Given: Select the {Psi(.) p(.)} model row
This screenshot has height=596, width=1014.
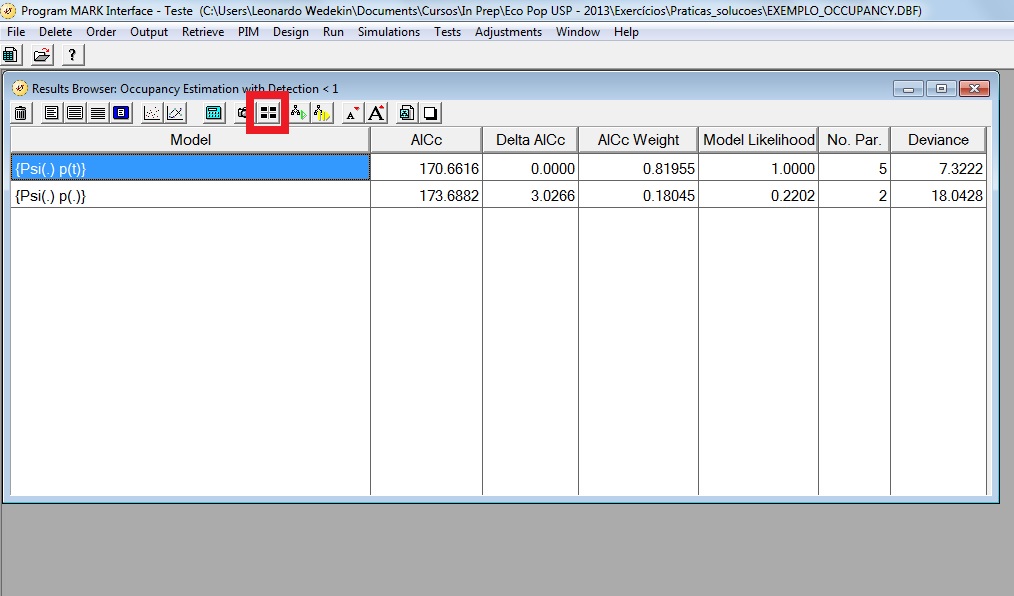Looking at the screenshot, I should pos(190,195).
